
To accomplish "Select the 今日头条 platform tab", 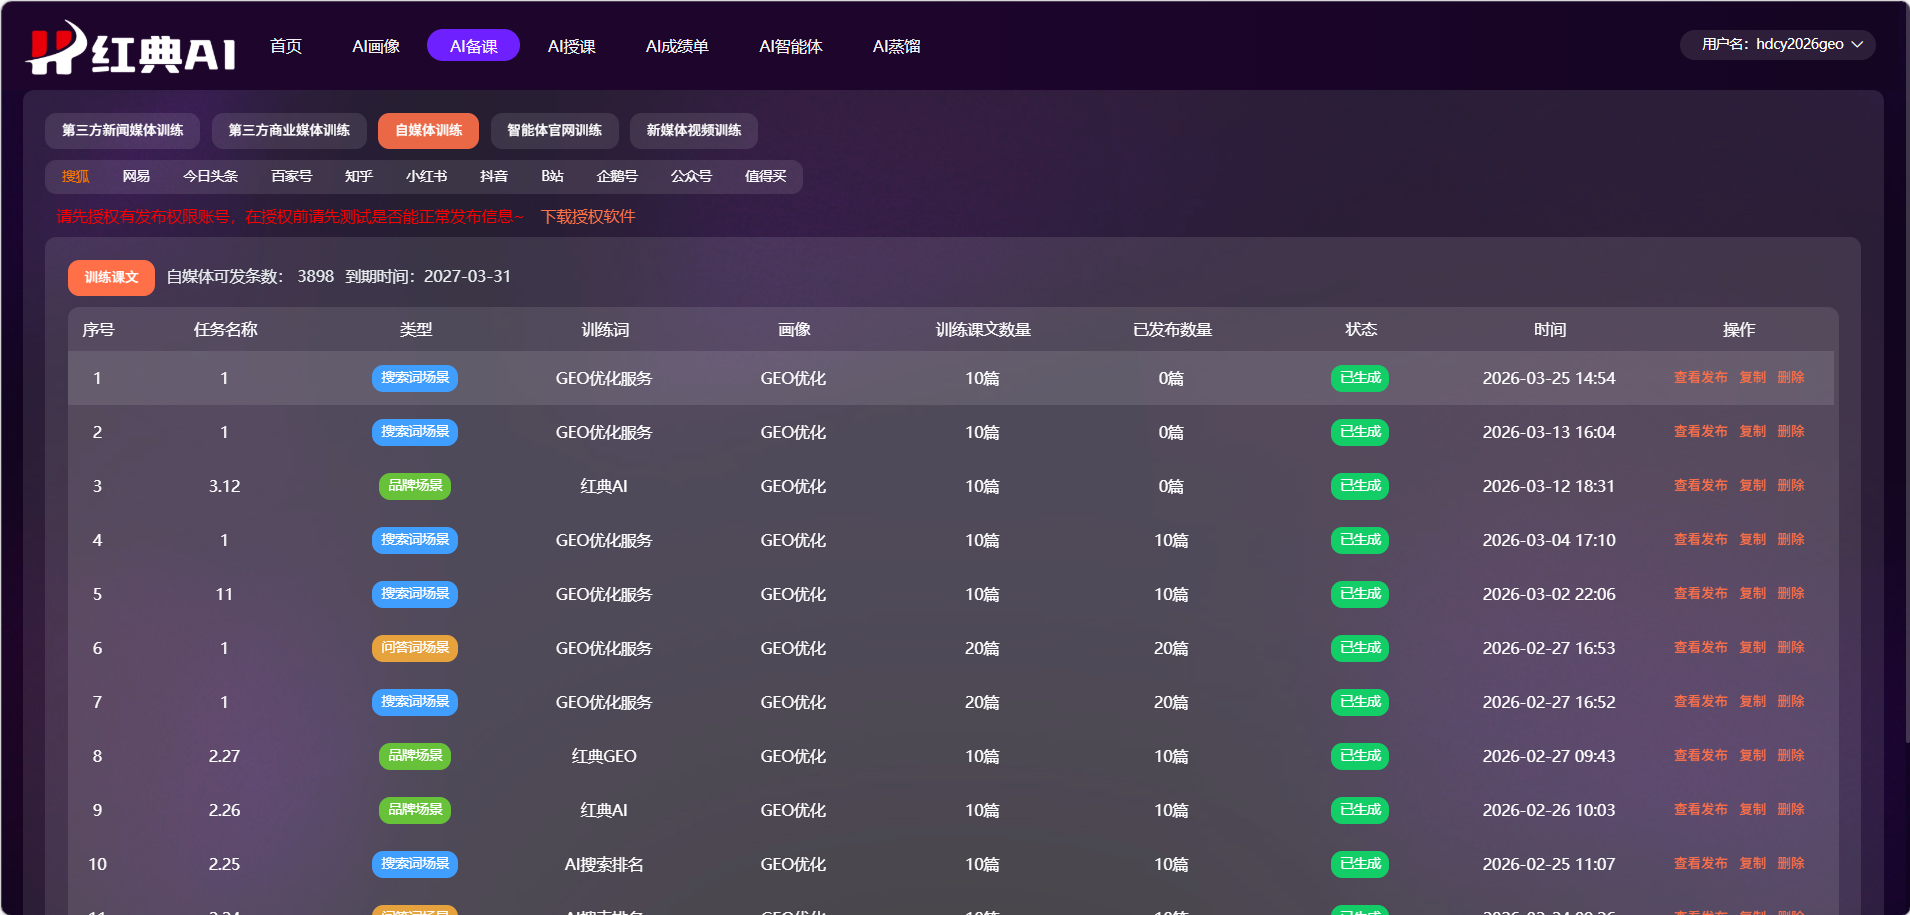I will click(210, 176).
